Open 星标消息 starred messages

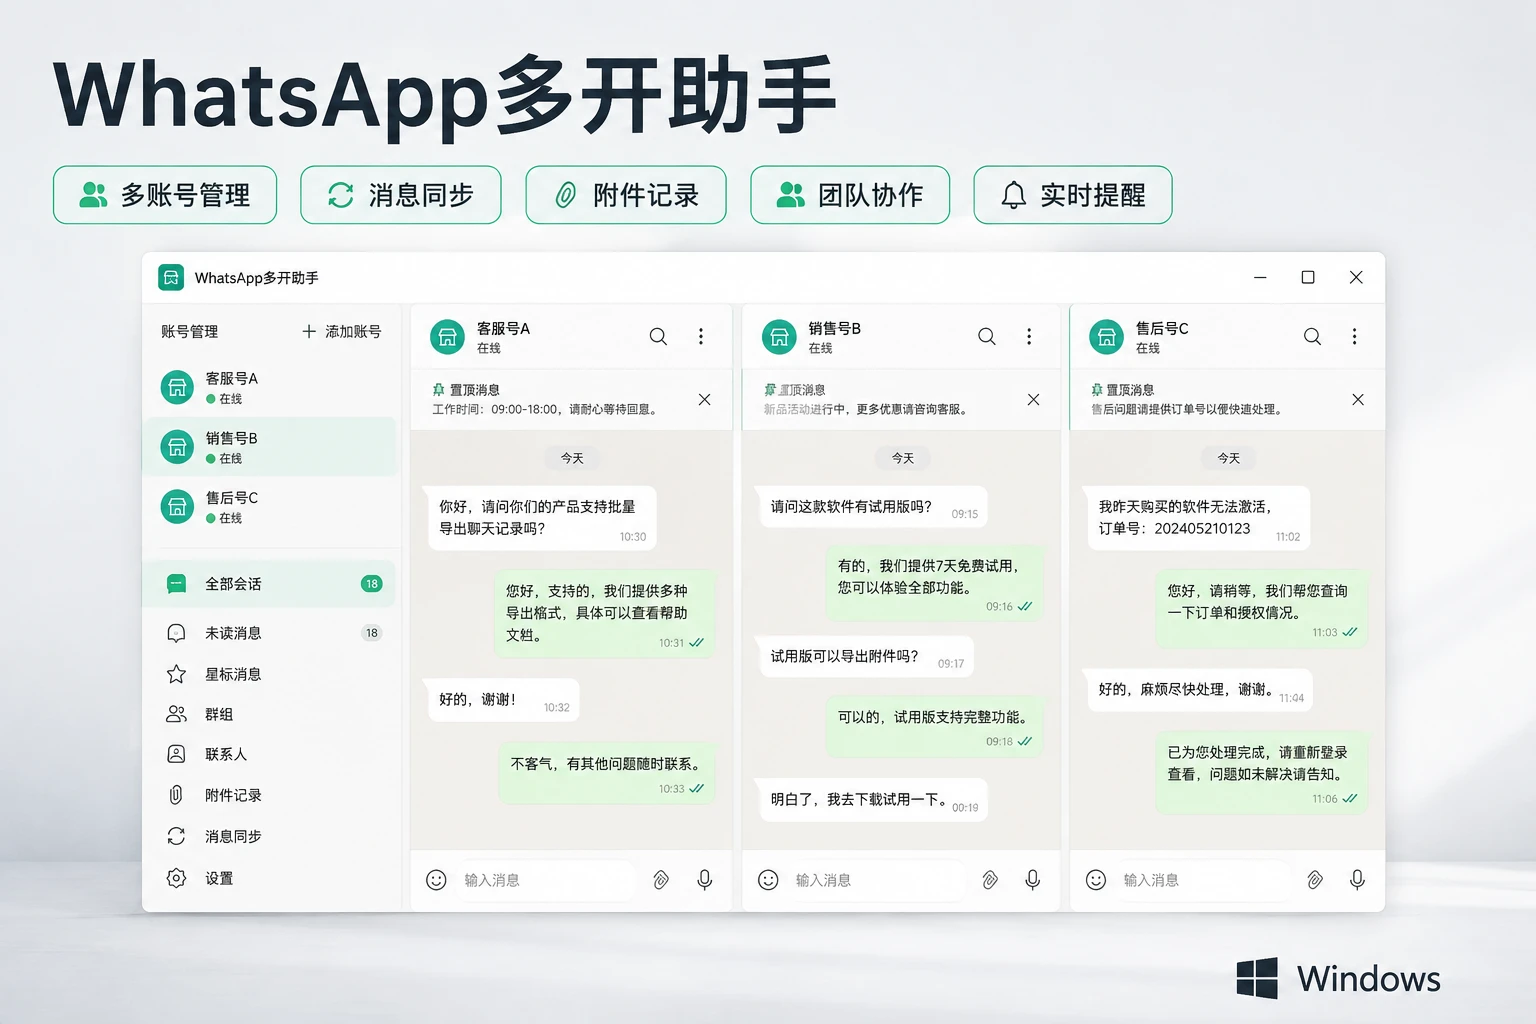click(x=270, y=674)
